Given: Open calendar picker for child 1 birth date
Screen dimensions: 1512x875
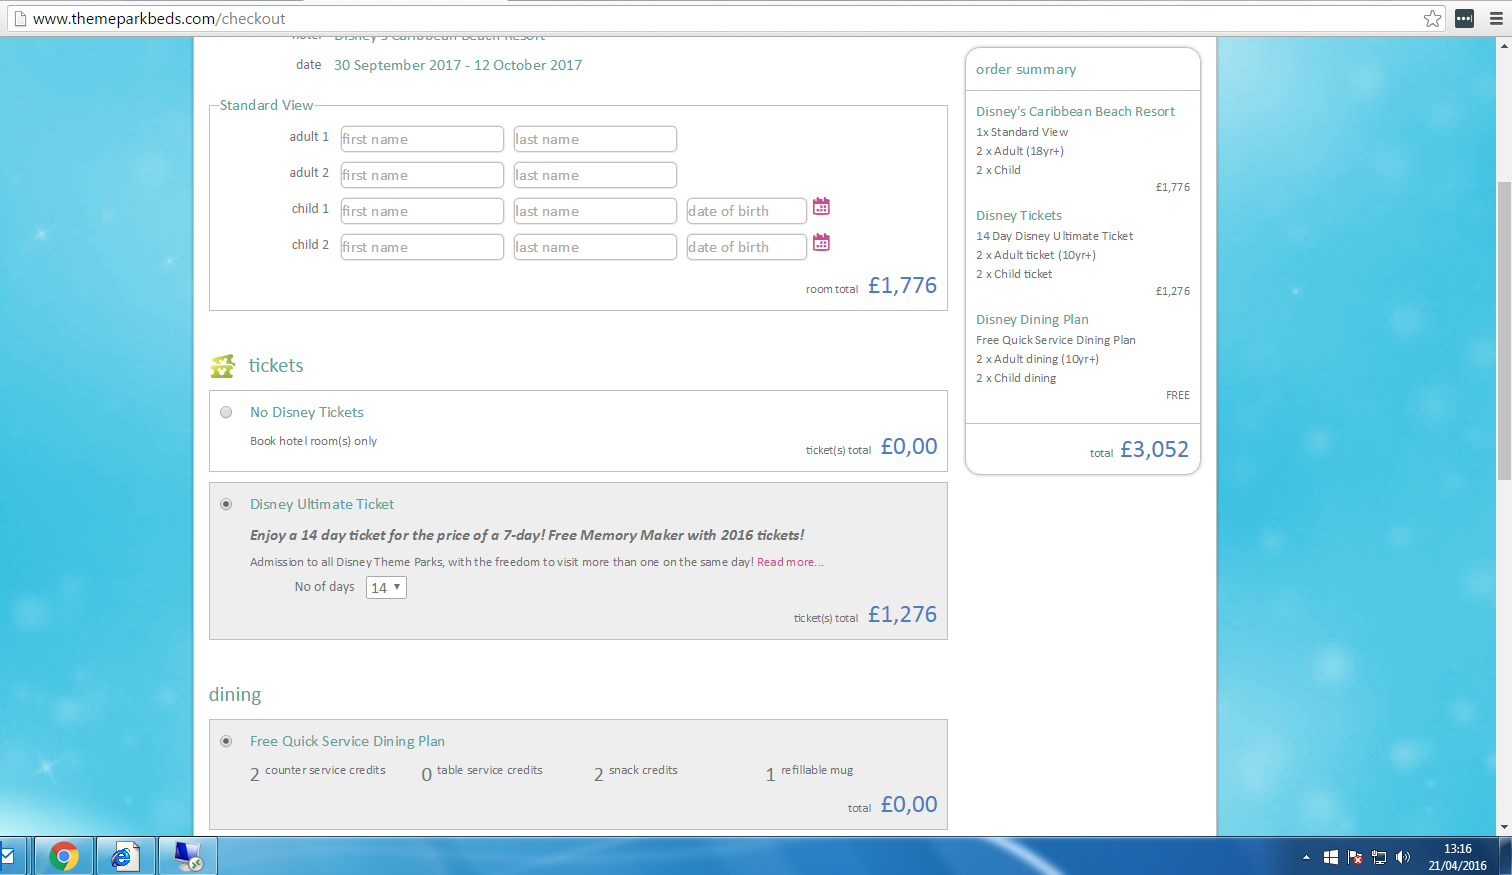Looking at the screenshot, I should (821, 206).
